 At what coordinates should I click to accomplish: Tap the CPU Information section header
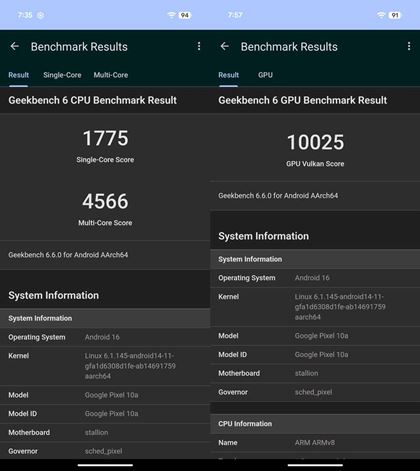point(315,424)
